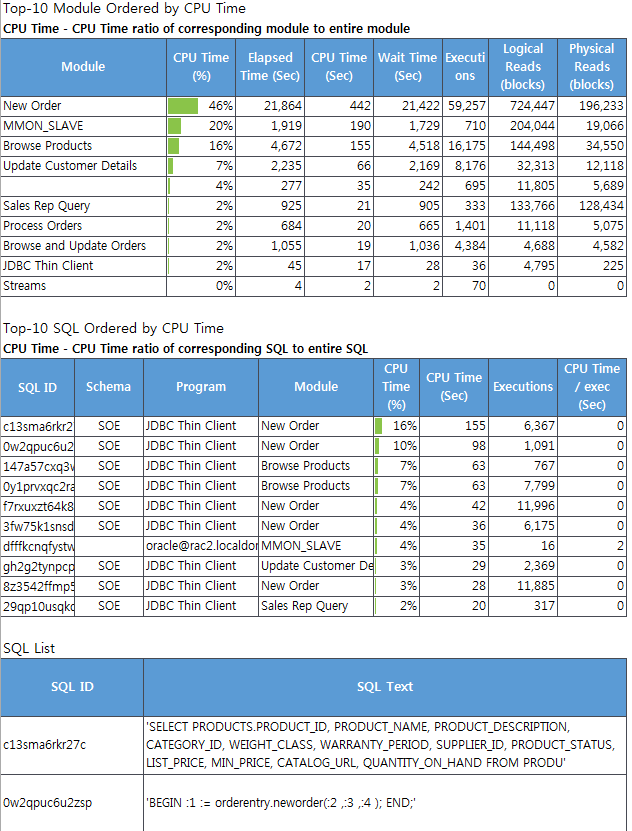Click executions value 7,799
Viewport: 632px width, 831px height.
point(539,486)
